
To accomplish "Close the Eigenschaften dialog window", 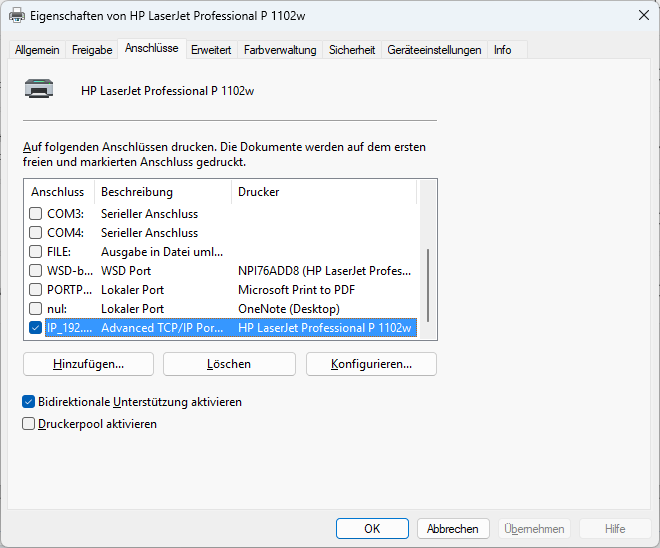I will (644, 16).
